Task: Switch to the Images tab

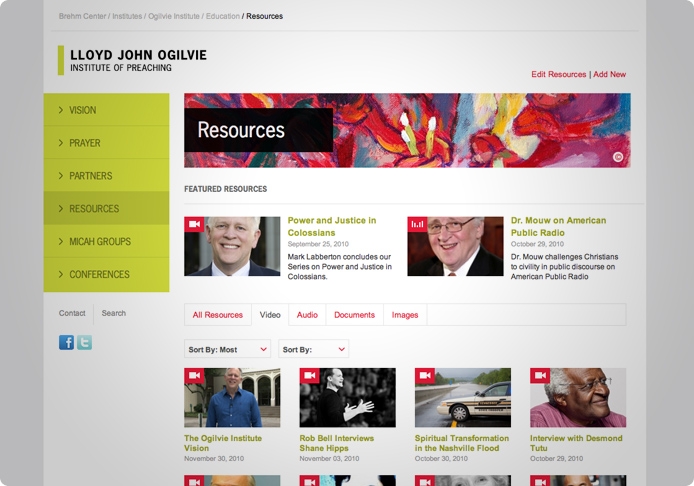Action: pos(405,315)
